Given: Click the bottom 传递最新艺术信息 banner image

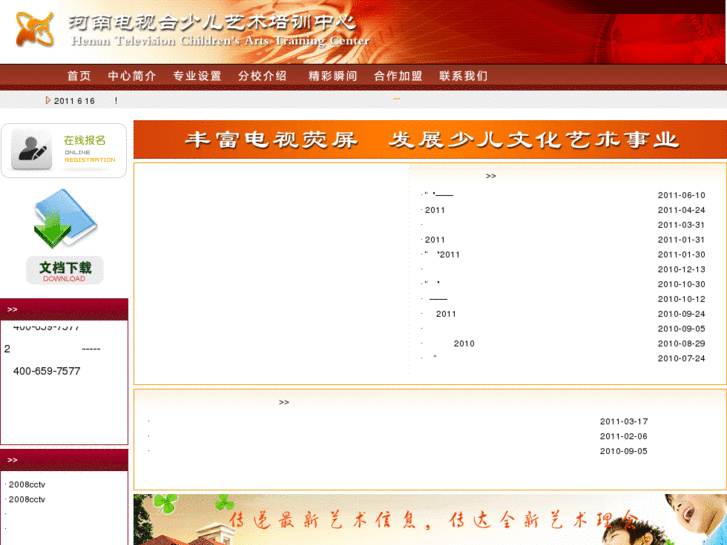Looking at the screenshot, I should [430, 519].
